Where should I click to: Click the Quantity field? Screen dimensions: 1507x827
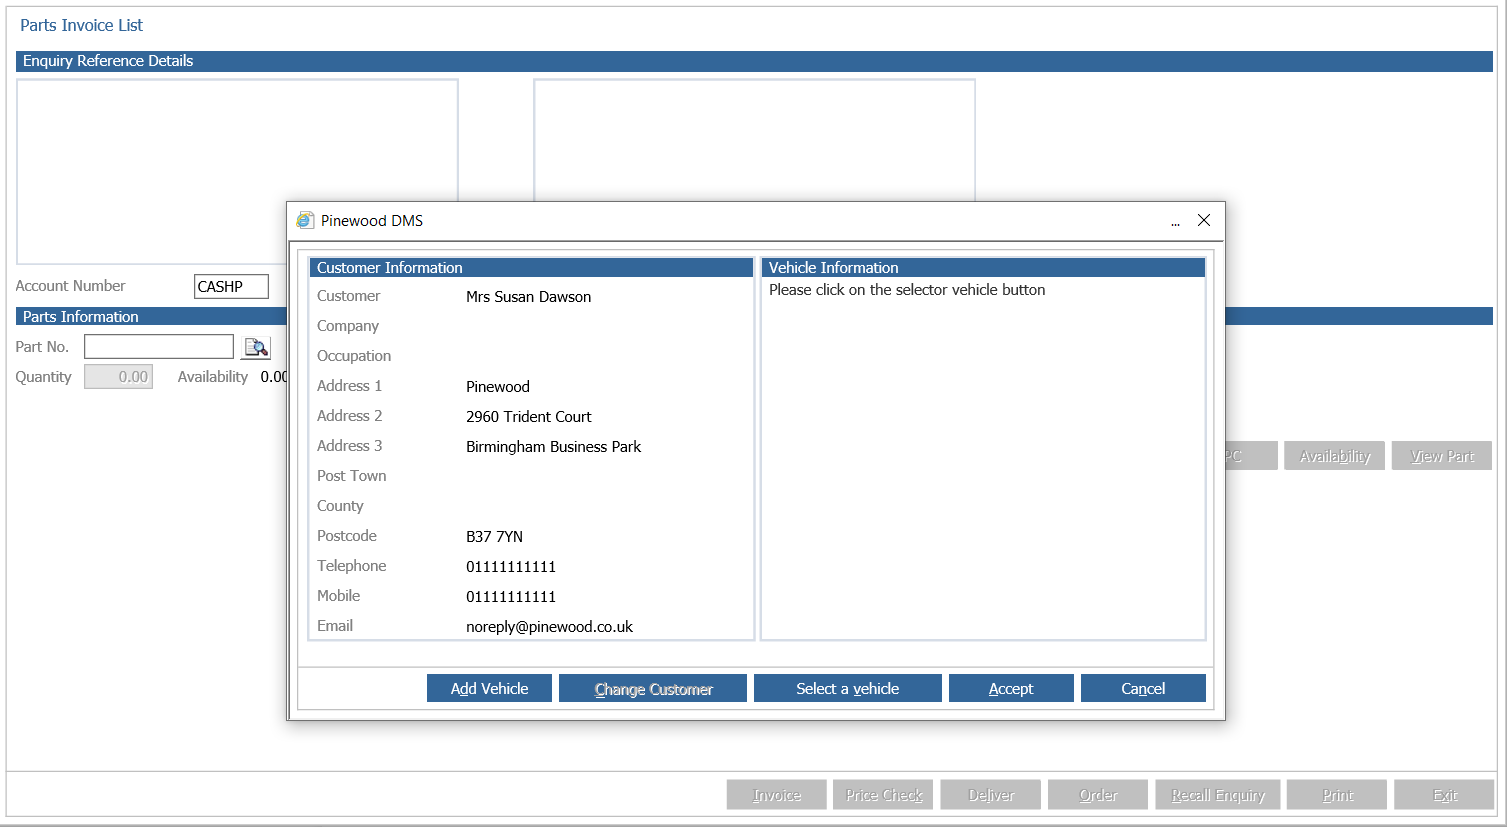coord(118,377)
